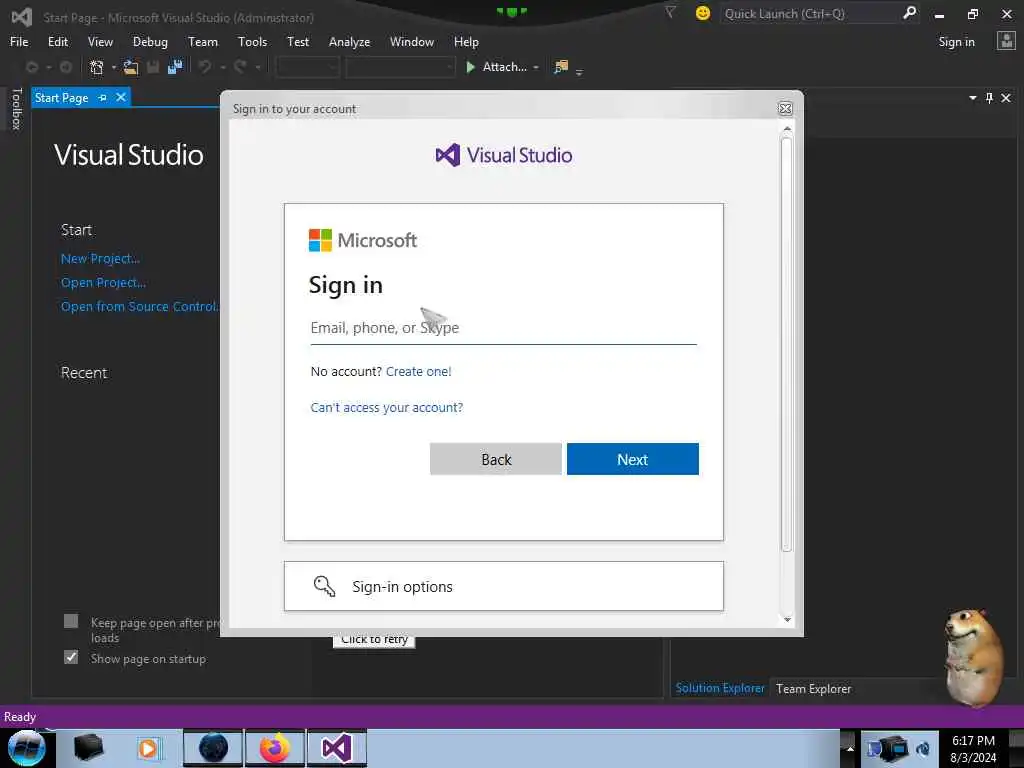Click the Open File toolbar icon

(131, 67)
